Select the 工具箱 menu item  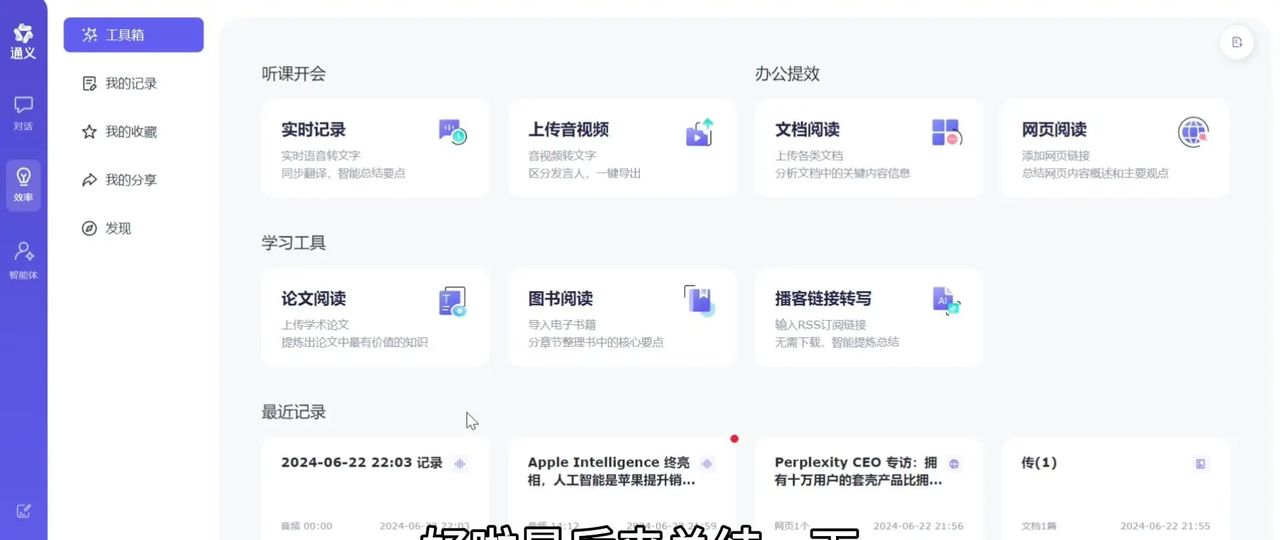pos(133,35)
